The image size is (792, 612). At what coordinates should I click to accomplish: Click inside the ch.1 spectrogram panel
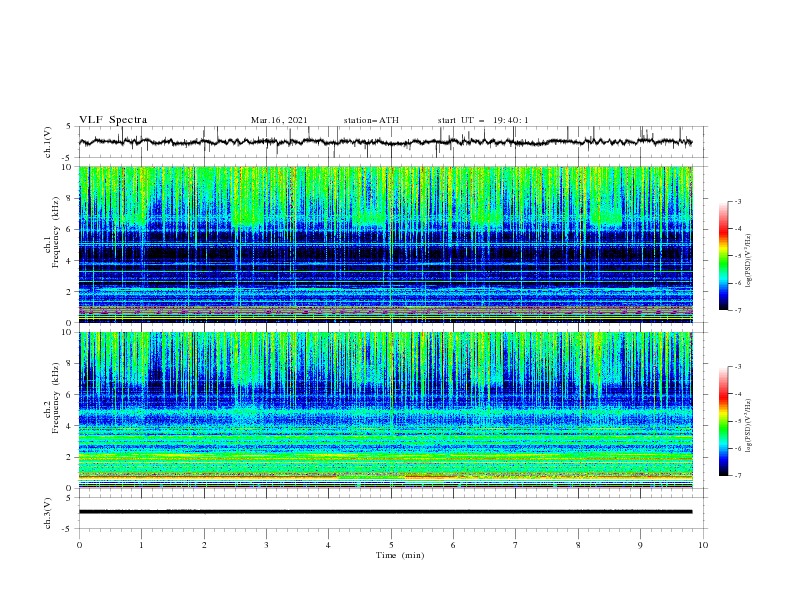[x=385, y=244]
